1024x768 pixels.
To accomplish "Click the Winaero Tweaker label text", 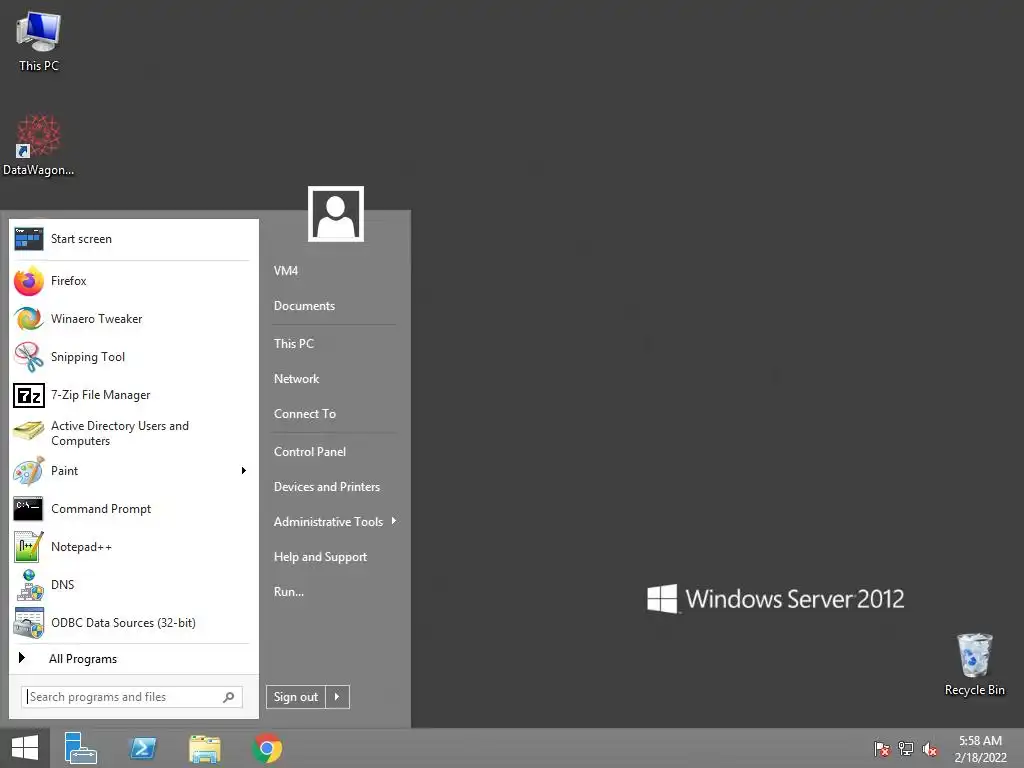I will (97, 319).
